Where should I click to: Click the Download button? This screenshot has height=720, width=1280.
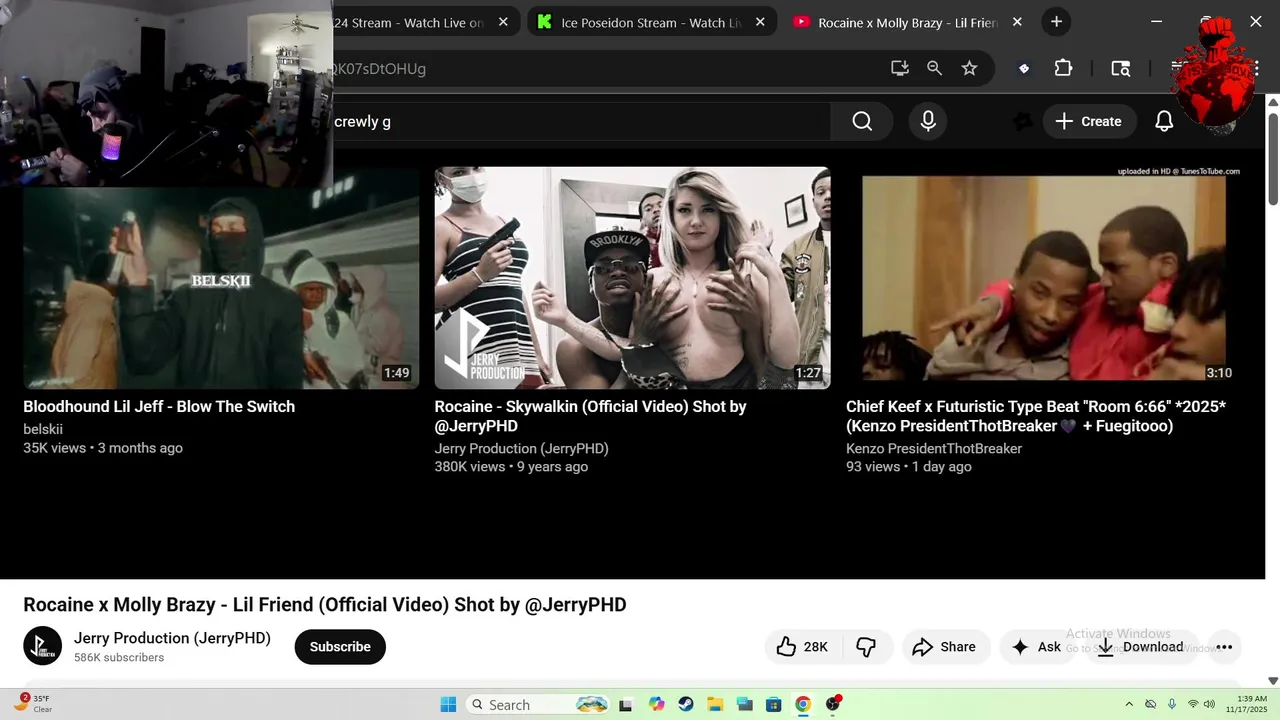coord(1140,647)
